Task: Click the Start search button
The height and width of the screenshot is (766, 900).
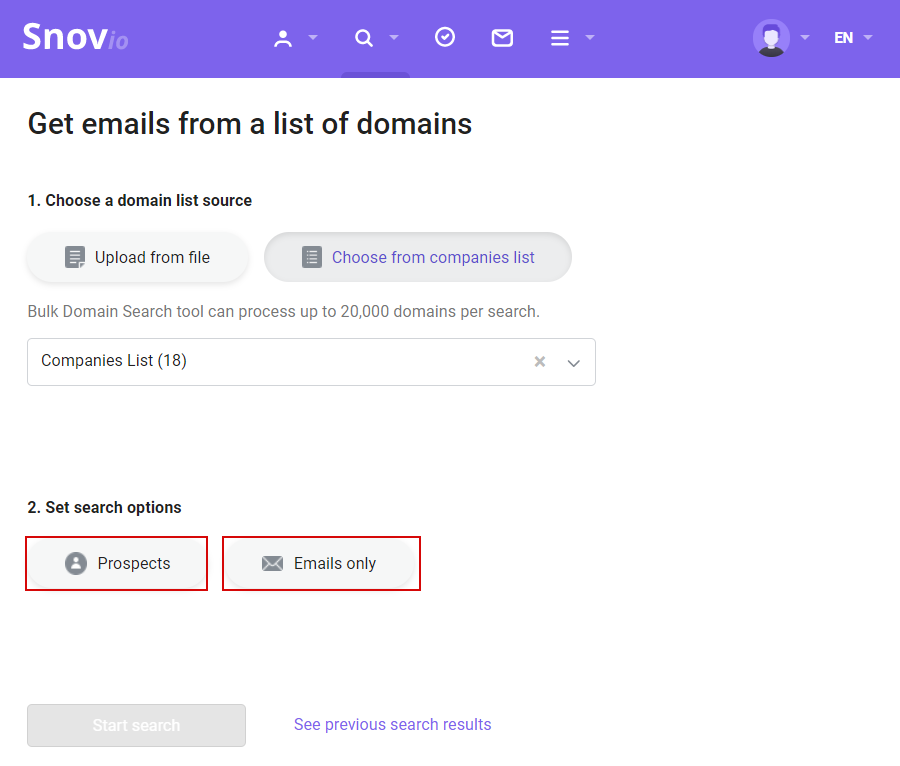Action: tap(137, 725)
